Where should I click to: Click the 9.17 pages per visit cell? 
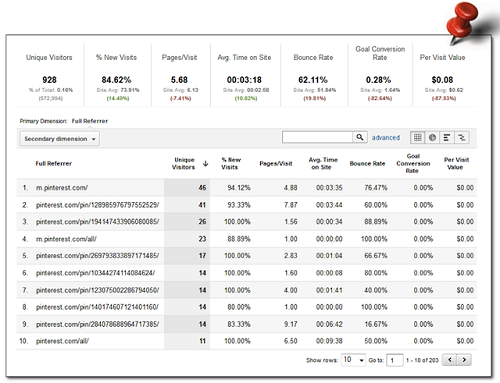tap(290, 324)
